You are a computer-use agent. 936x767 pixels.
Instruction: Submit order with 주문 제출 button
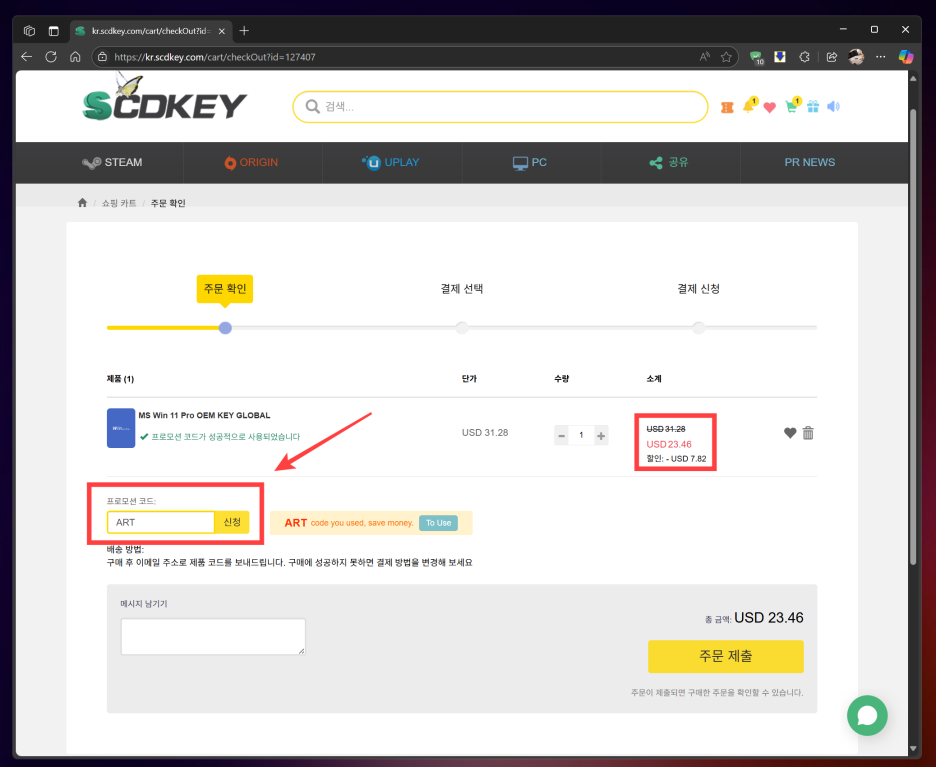pyautogui.click(x=725, y=656)
